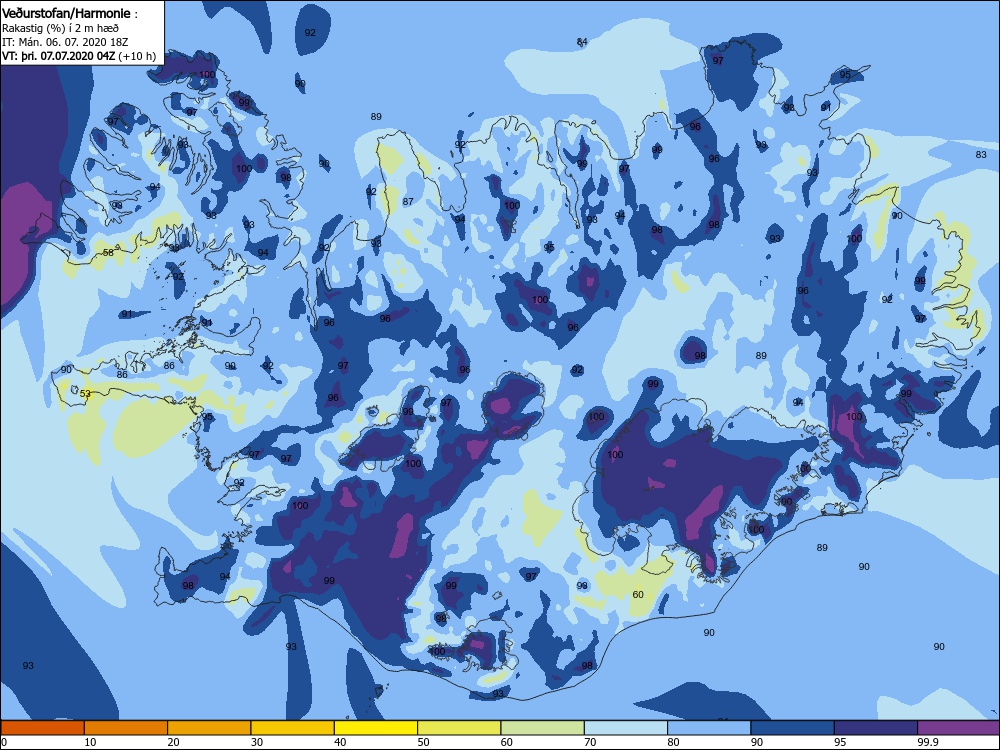Click the orange 10–20 legend swatch
This screenshot has width=1000, height=750.
[x=126, y=728]
